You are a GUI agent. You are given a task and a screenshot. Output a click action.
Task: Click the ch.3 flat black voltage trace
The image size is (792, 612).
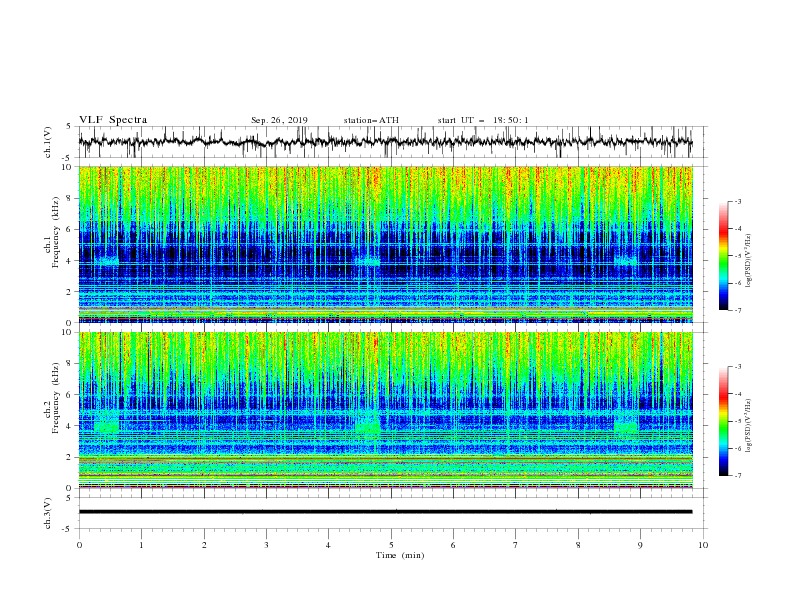385,512
